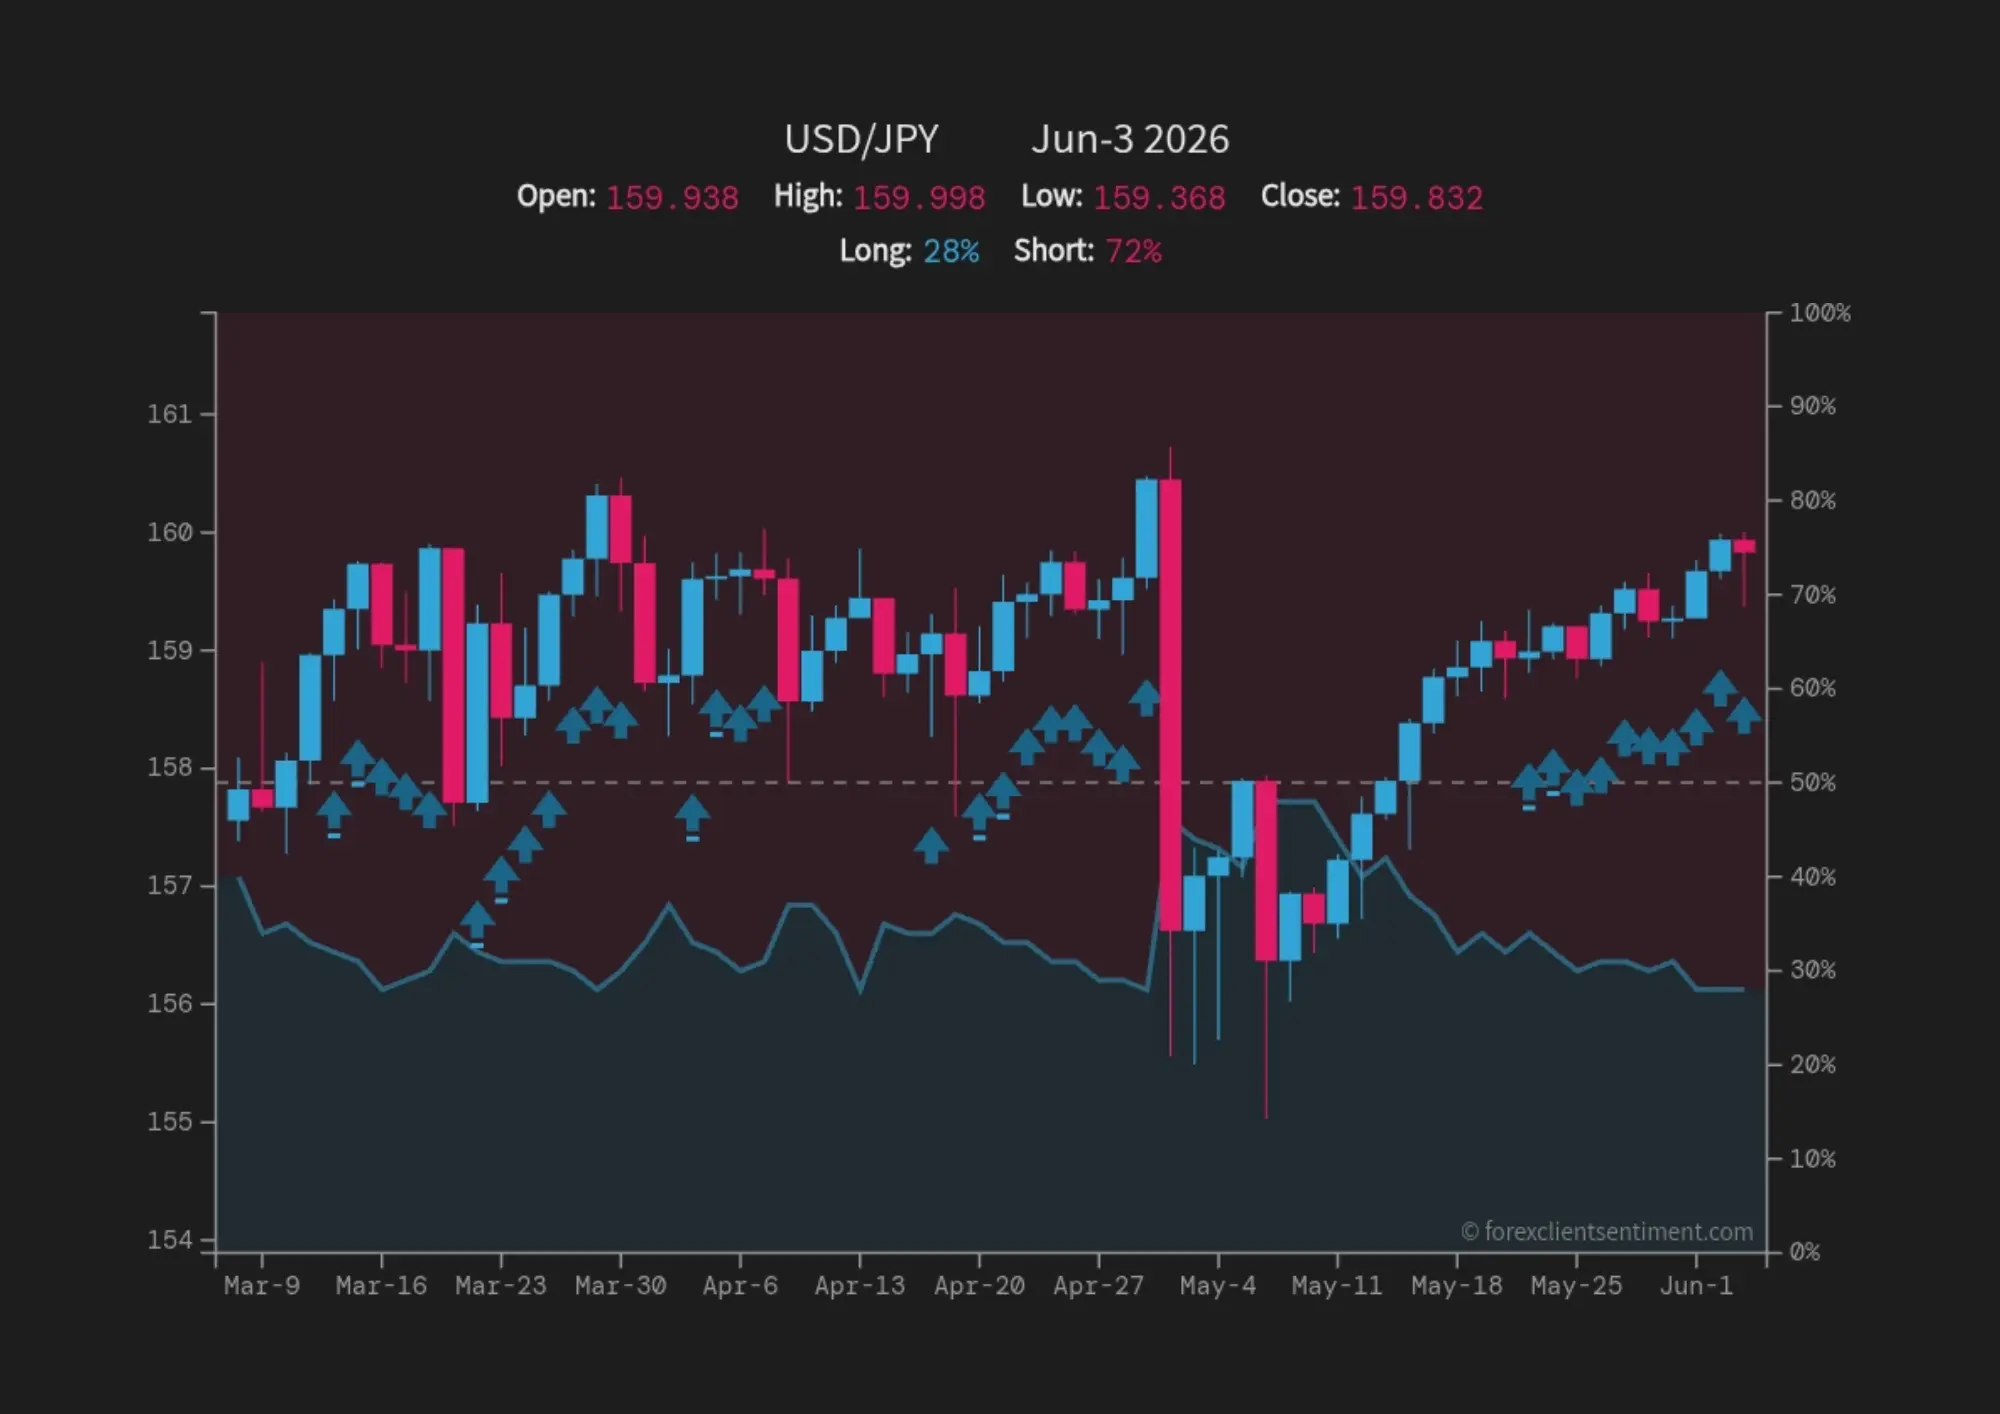Click the Open label in header

(x=556, y=196)
